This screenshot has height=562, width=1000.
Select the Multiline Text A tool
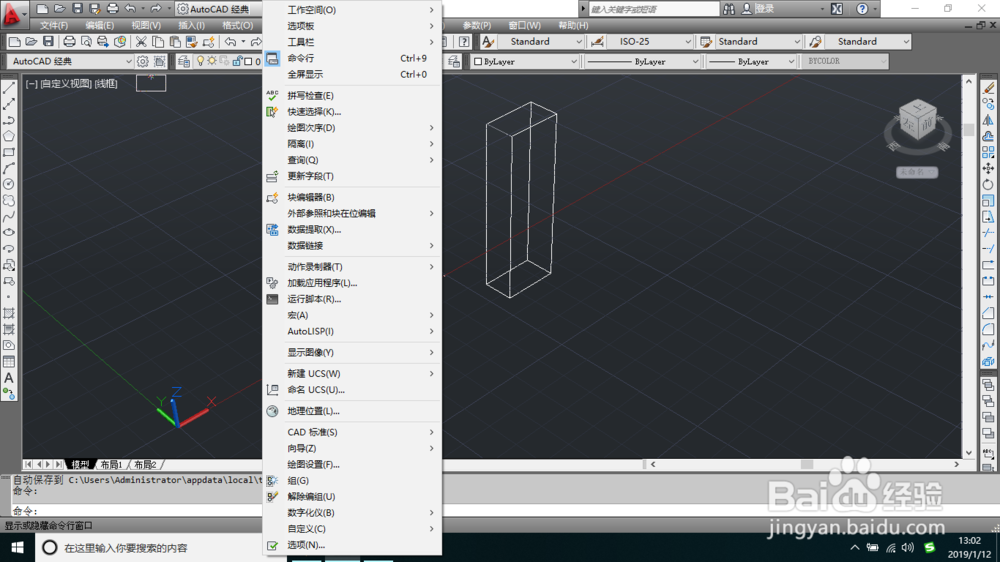click(9, 378)
